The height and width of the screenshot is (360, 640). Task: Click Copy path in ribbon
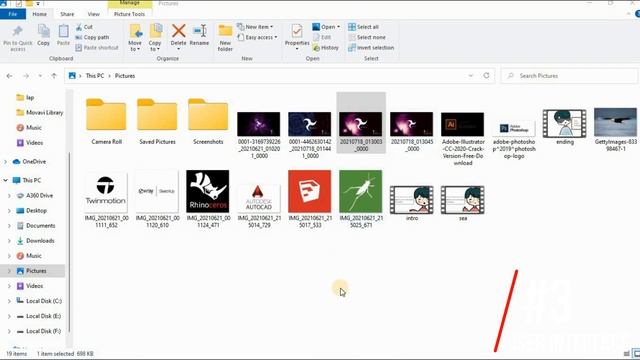pyautogui.click(x=92, y=37)
